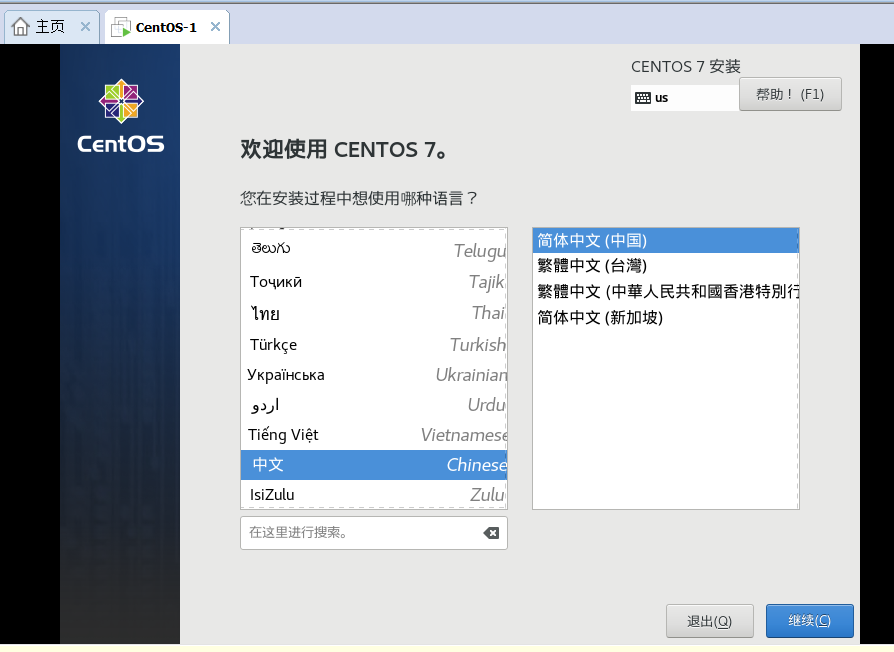Image resolution: width=894 pixels, height=652 pixels.
Task: Select IsiZulu Zulu language
Action: point(373,494)
